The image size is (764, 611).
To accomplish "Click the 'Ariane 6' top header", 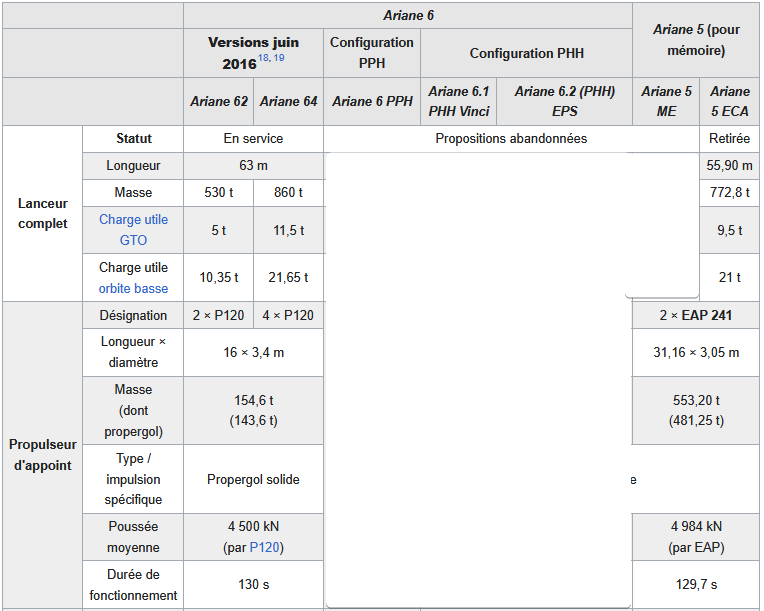I will [x=408, y=16].
